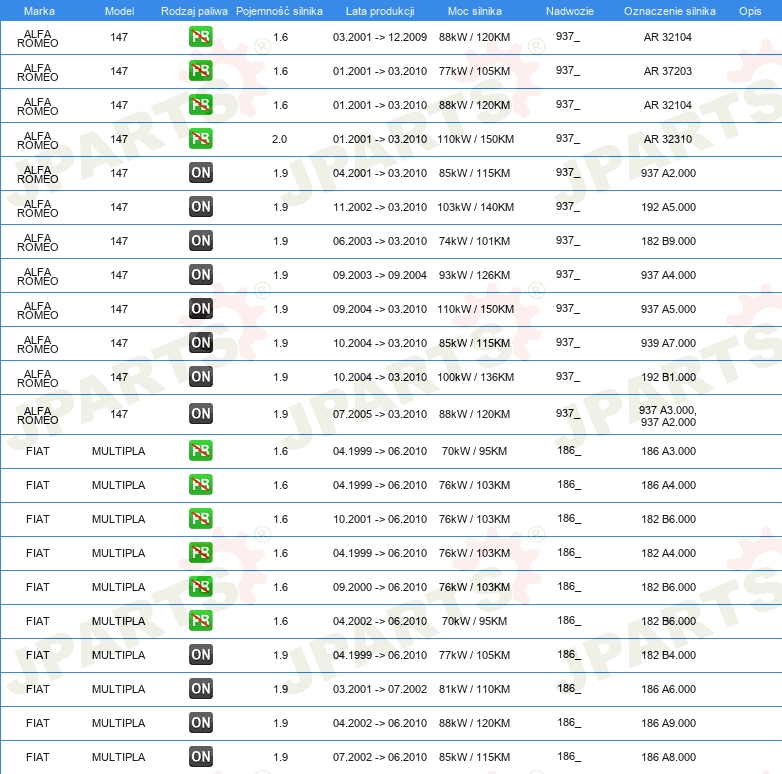Screen dimensions: 782x774
Task: Click engine code 182 B4.000
Action: click(x=668, y=655)
